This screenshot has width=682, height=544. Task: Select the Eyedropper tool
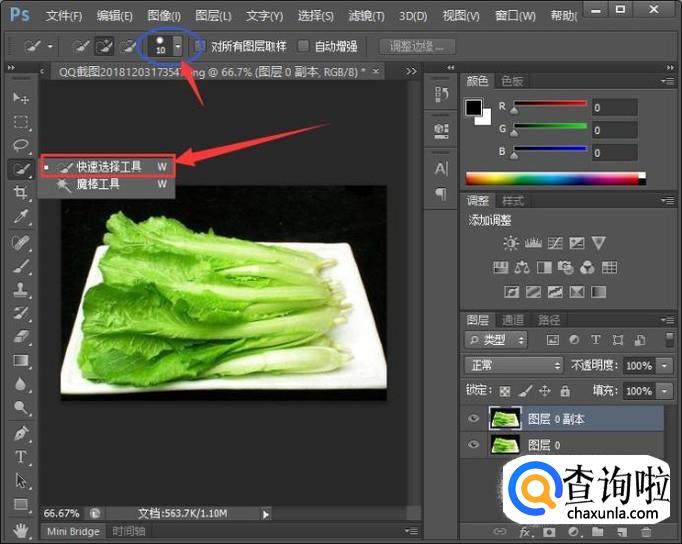coord(20,217)
